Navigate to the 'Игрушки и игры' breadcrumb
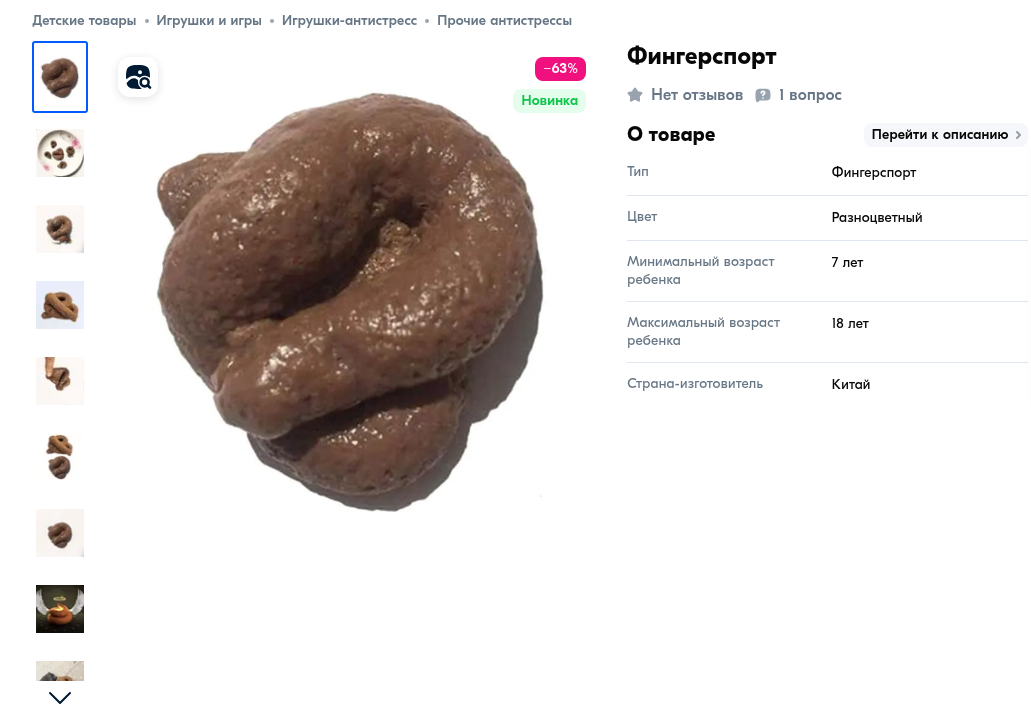This screenshot has height=720, width=1031. [x=209, y=20]
